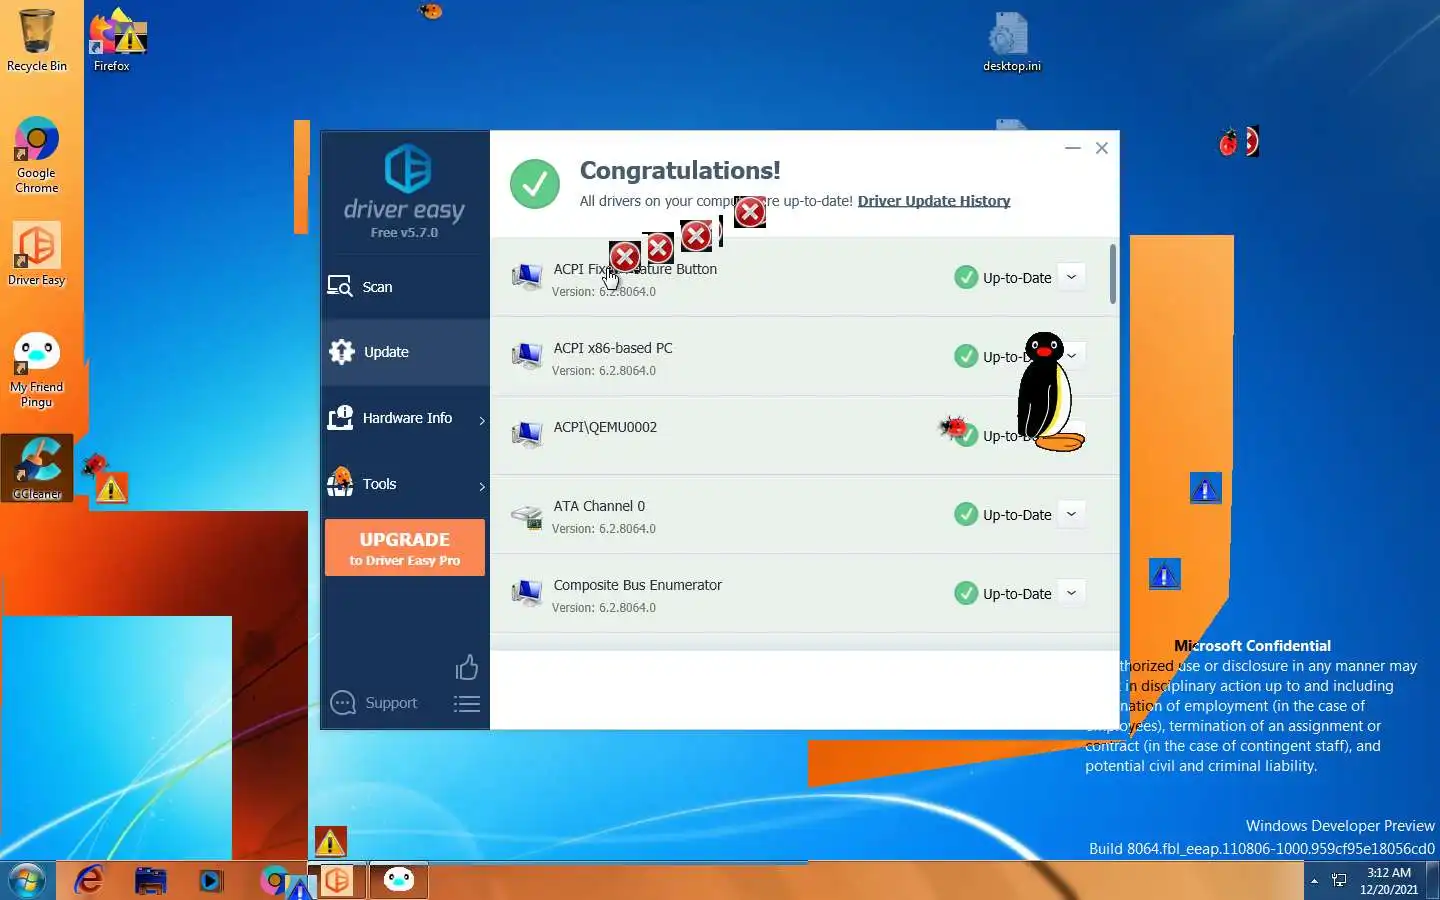Click ATA Channel 0 drive icon
The width and height of the screenshot is (1440, 900).
pyautogui.click(x=527, y=516)
